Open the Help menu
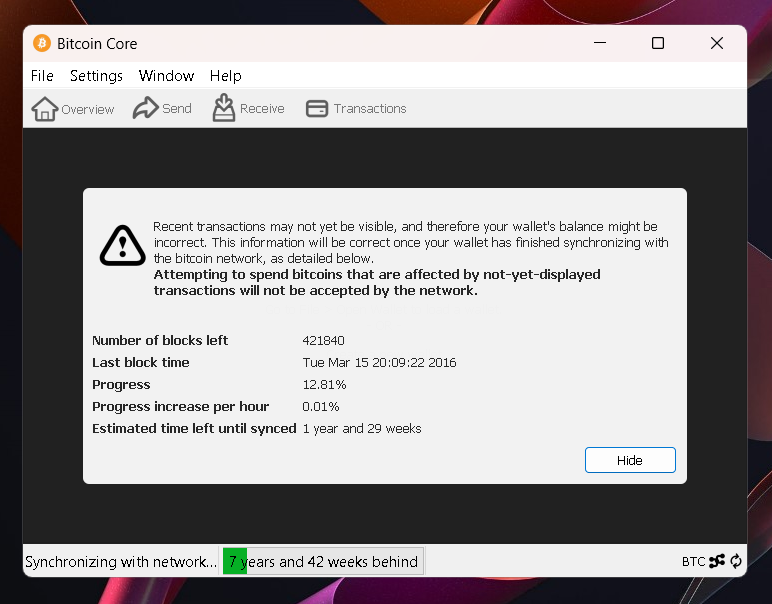 click(x=225, y=76)
